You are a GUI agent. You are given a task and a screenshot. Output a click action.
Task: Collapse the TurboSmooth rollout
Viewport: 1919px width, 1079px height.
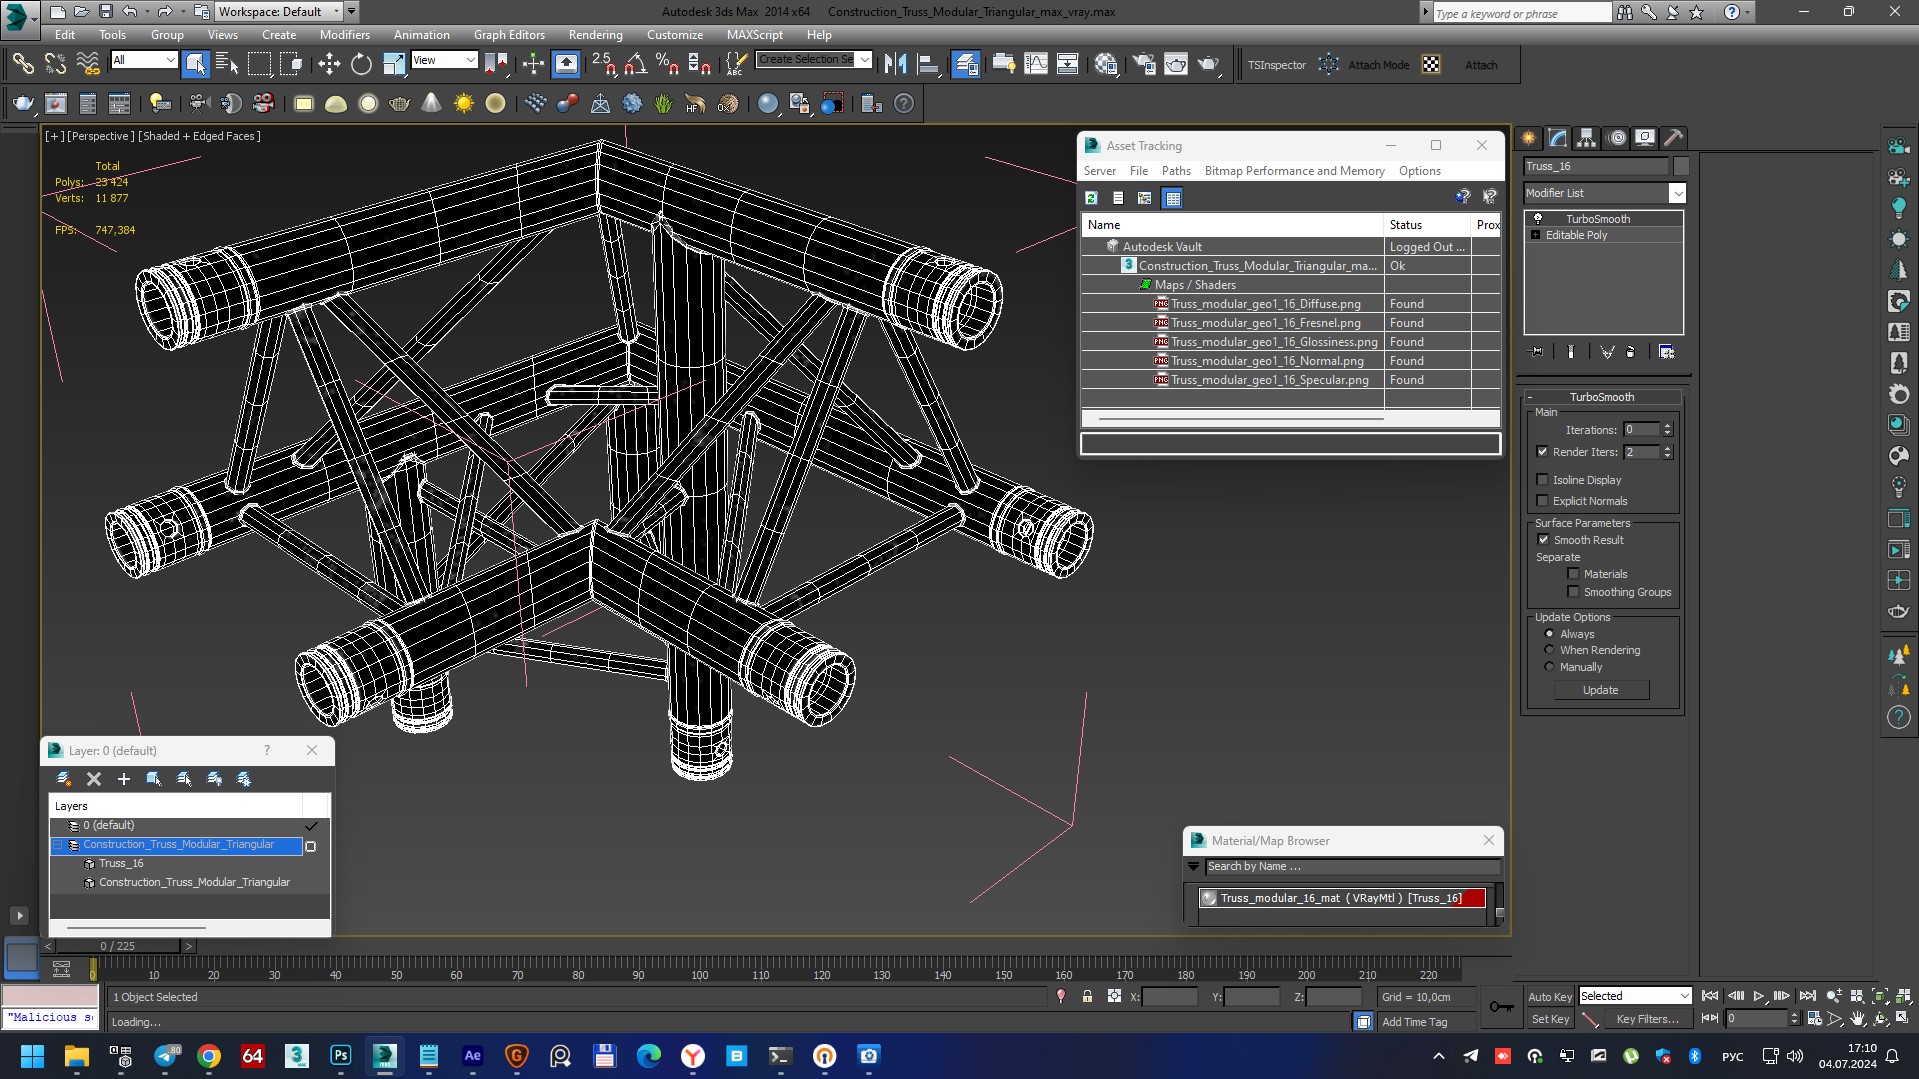(x=1530, y=397)
